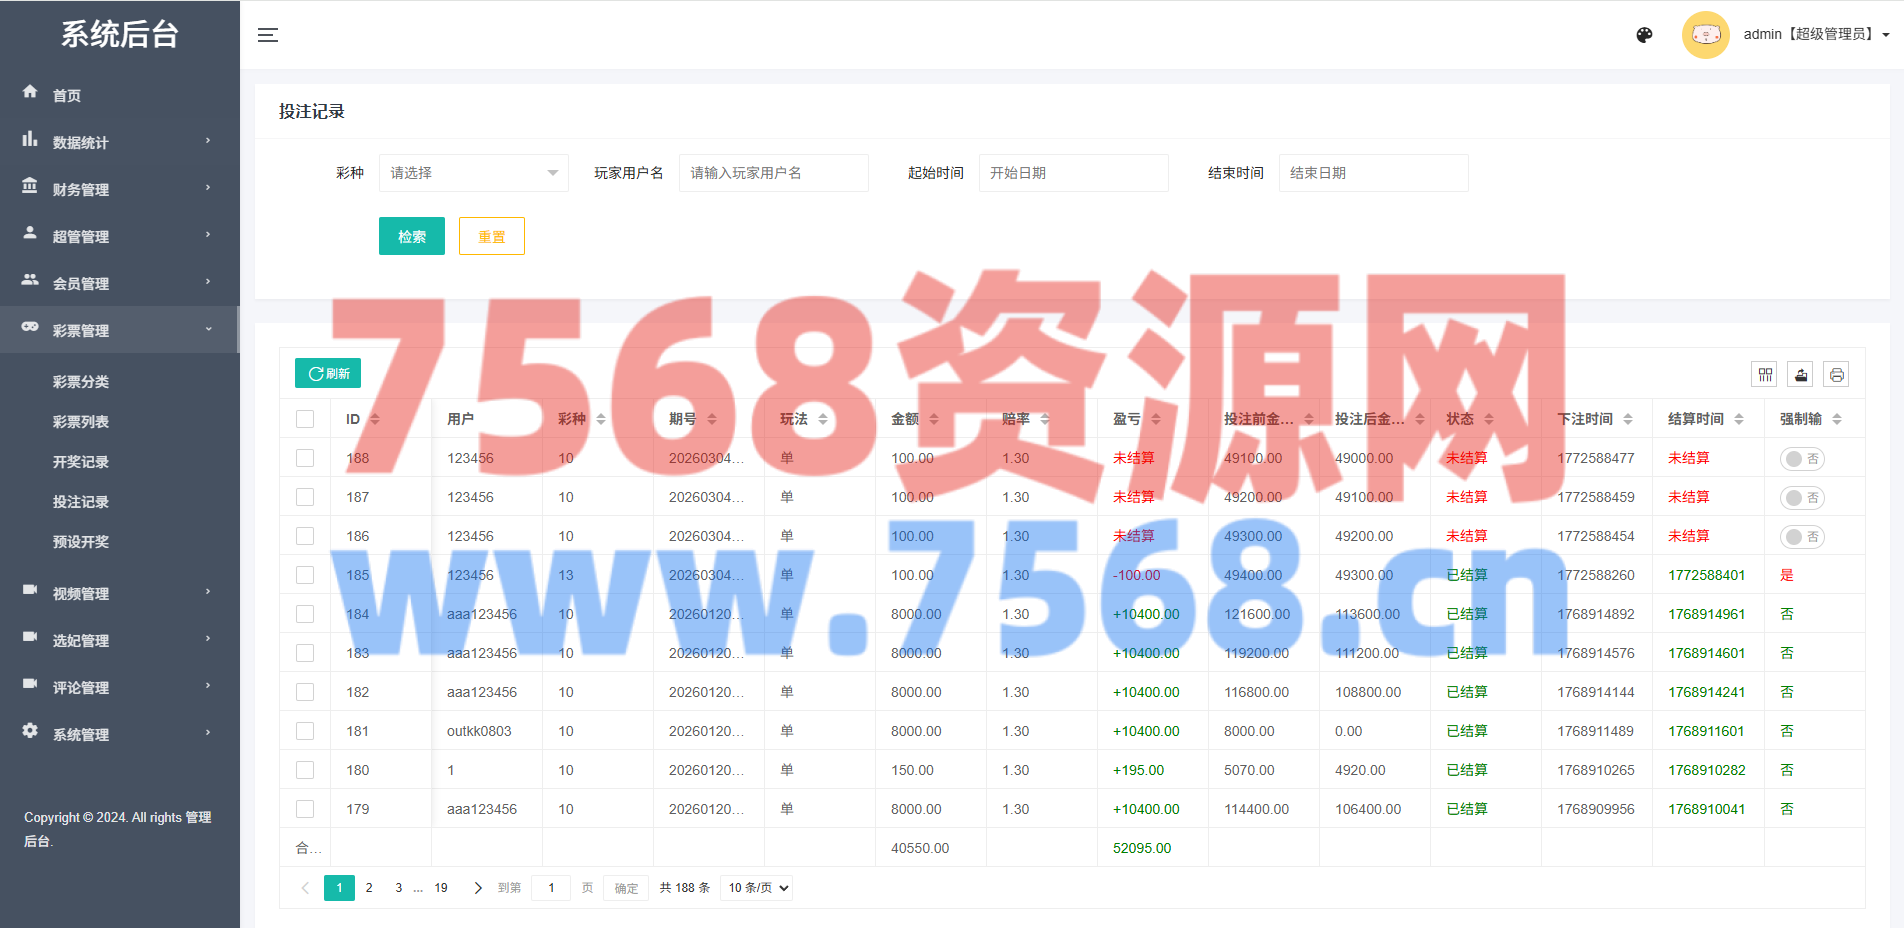This screenshot has height=928, width=1904.
Task: Click the 重置 reset button
Action: (x=491, y=237)
